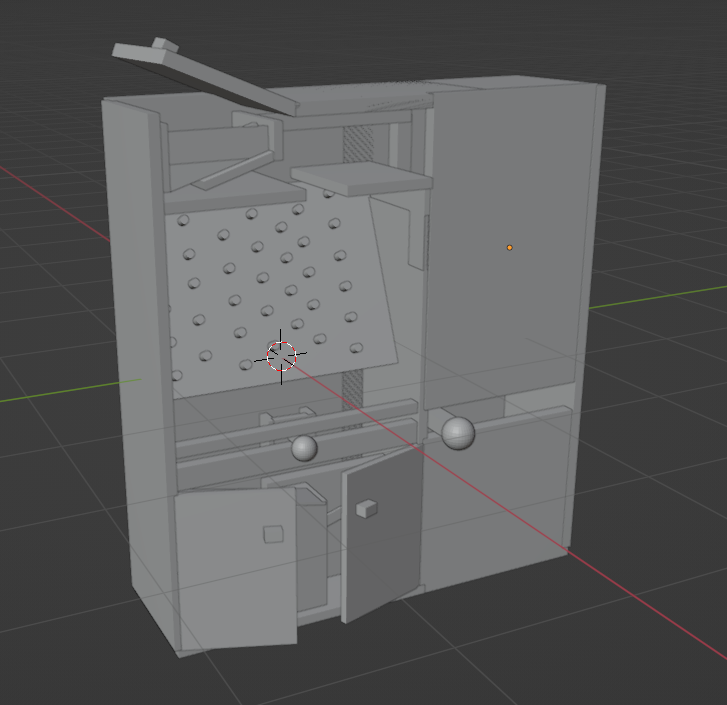Click the cube knob on the right door

pos(366,508)
